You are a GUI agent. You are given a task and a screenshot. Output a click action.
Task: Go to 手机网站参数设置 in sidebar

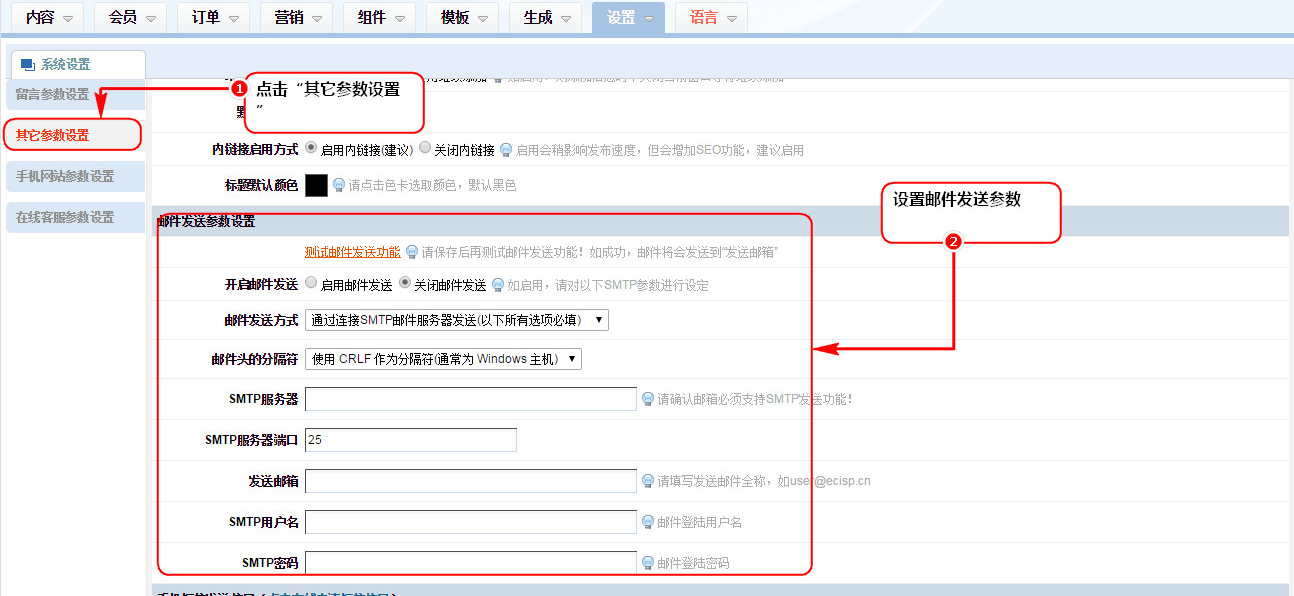click(x=66, y=176)
